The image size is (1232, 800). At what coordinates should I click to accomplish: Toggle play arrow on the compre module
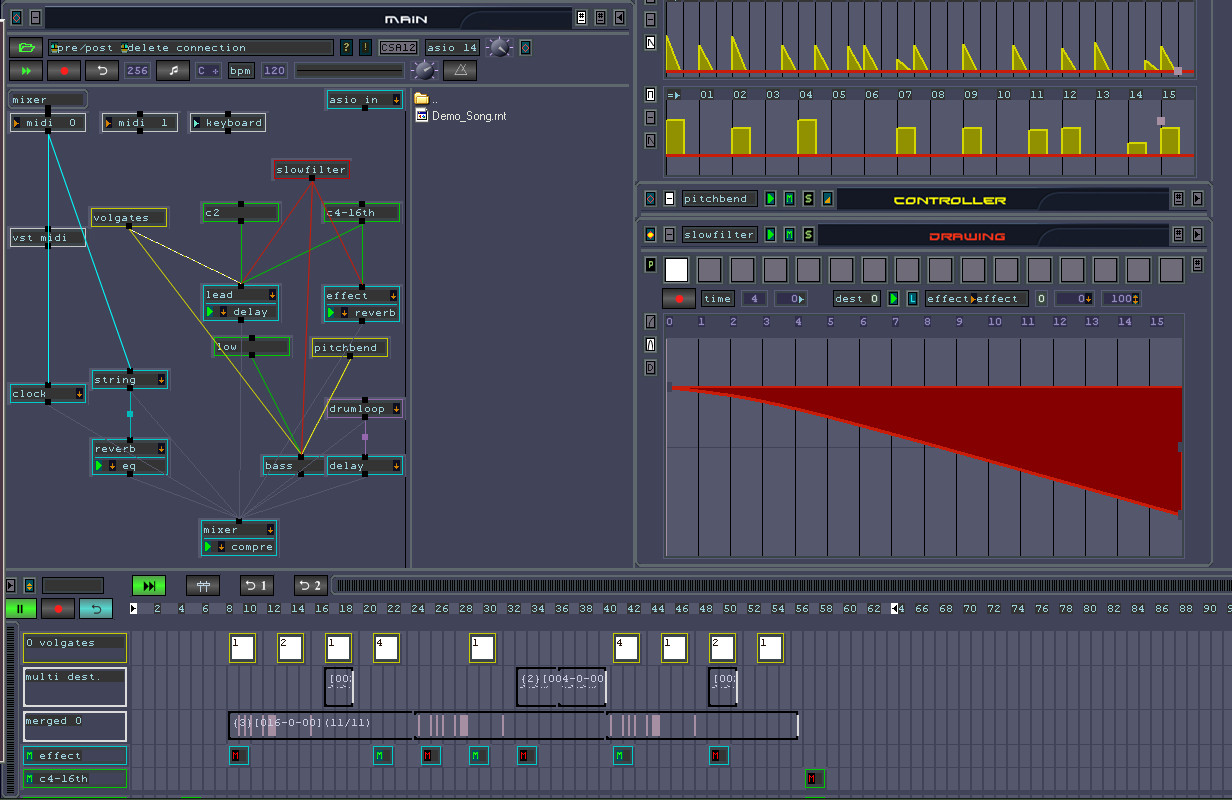[209, 547]
